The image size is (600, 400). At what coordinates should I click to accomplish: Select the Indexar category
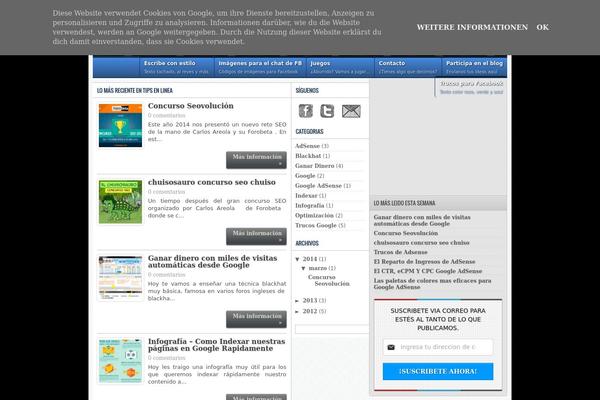coord(306,196)
